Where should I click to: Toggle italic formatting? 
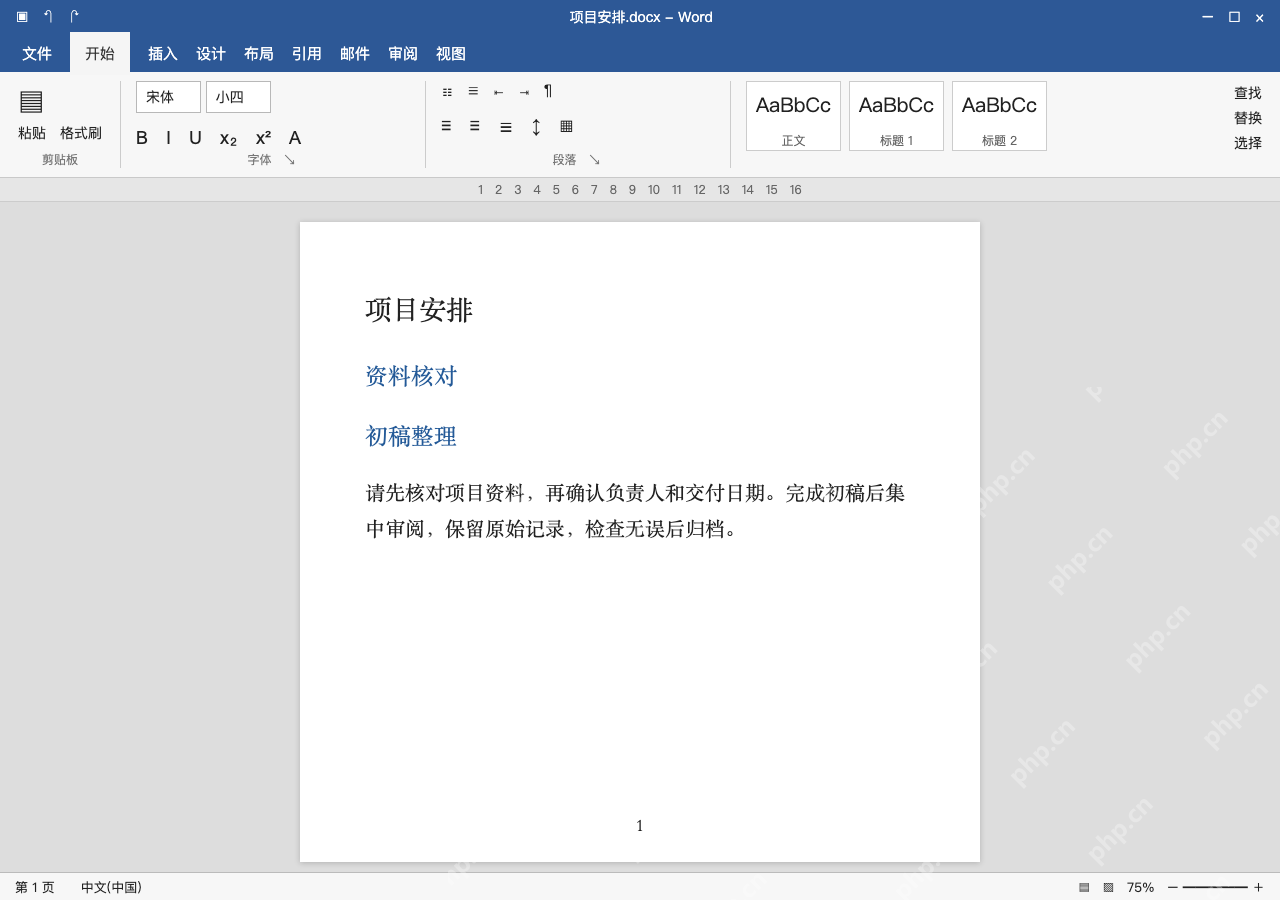168,138
